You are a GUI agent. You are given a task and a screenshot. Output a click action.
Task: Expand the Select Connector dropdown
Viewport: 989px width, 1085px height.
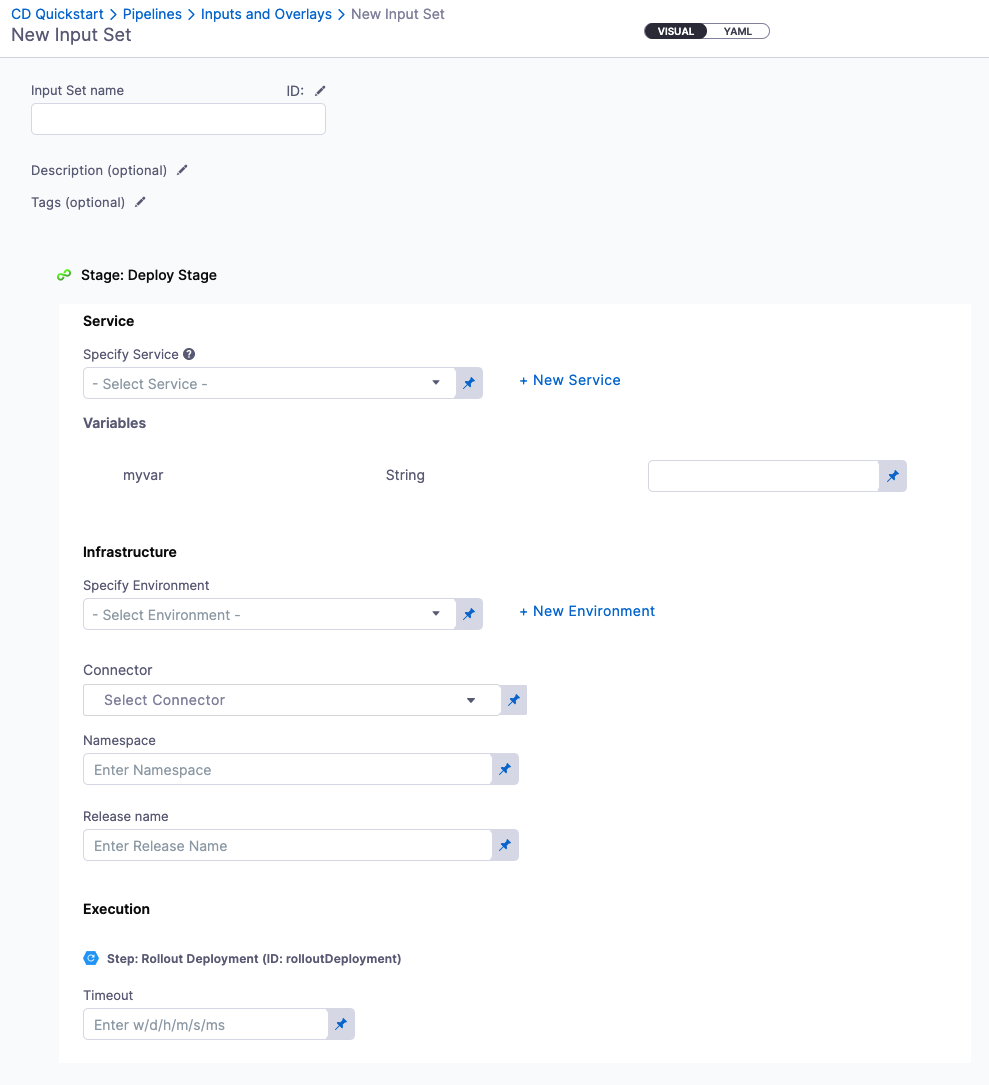pyautogui.click(x=291, y=700)
